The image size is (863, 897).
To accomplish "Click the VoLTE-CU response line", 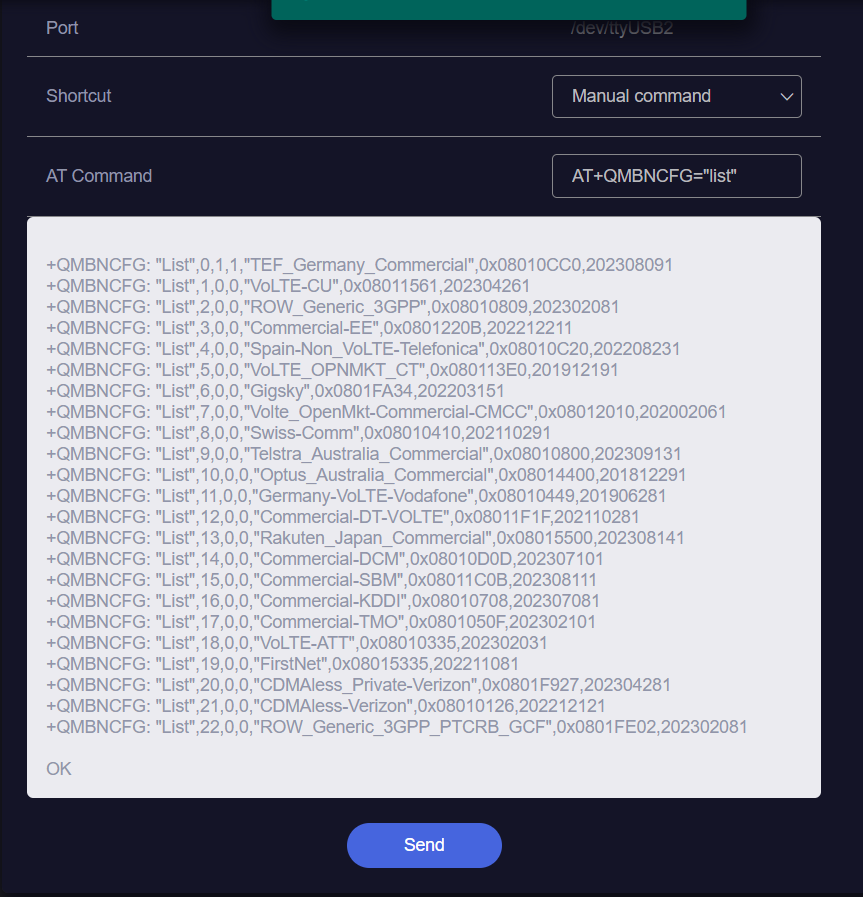I will coord(288,286).
